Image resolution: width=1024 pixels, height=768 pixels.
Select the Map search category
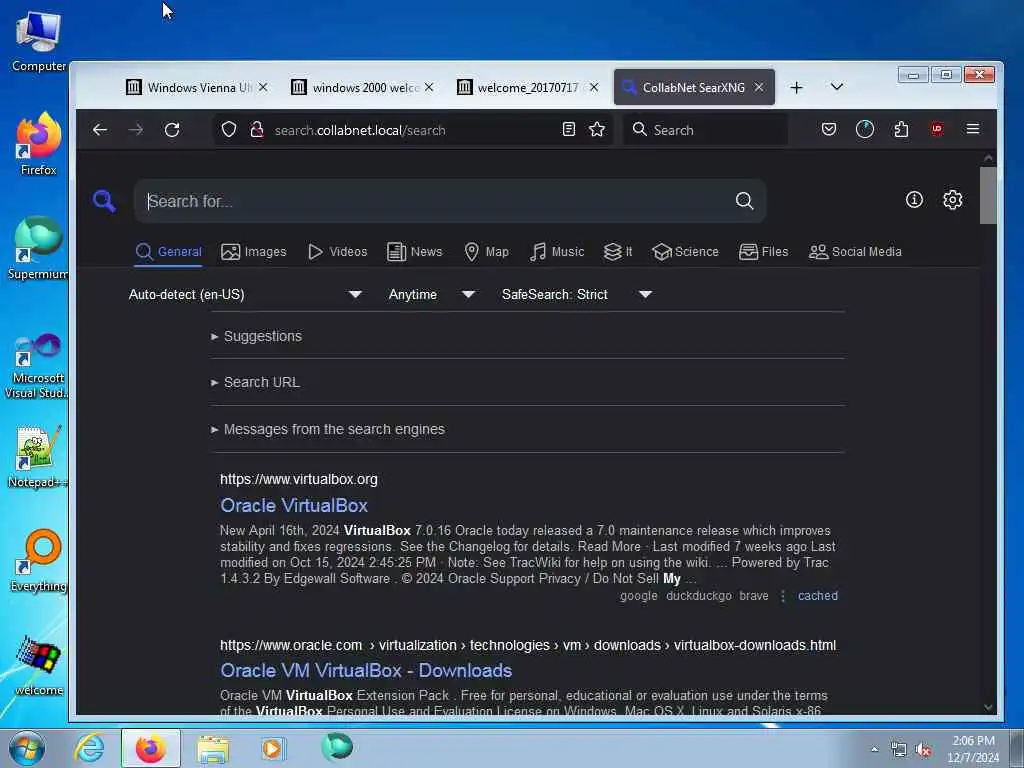[487, 251]
